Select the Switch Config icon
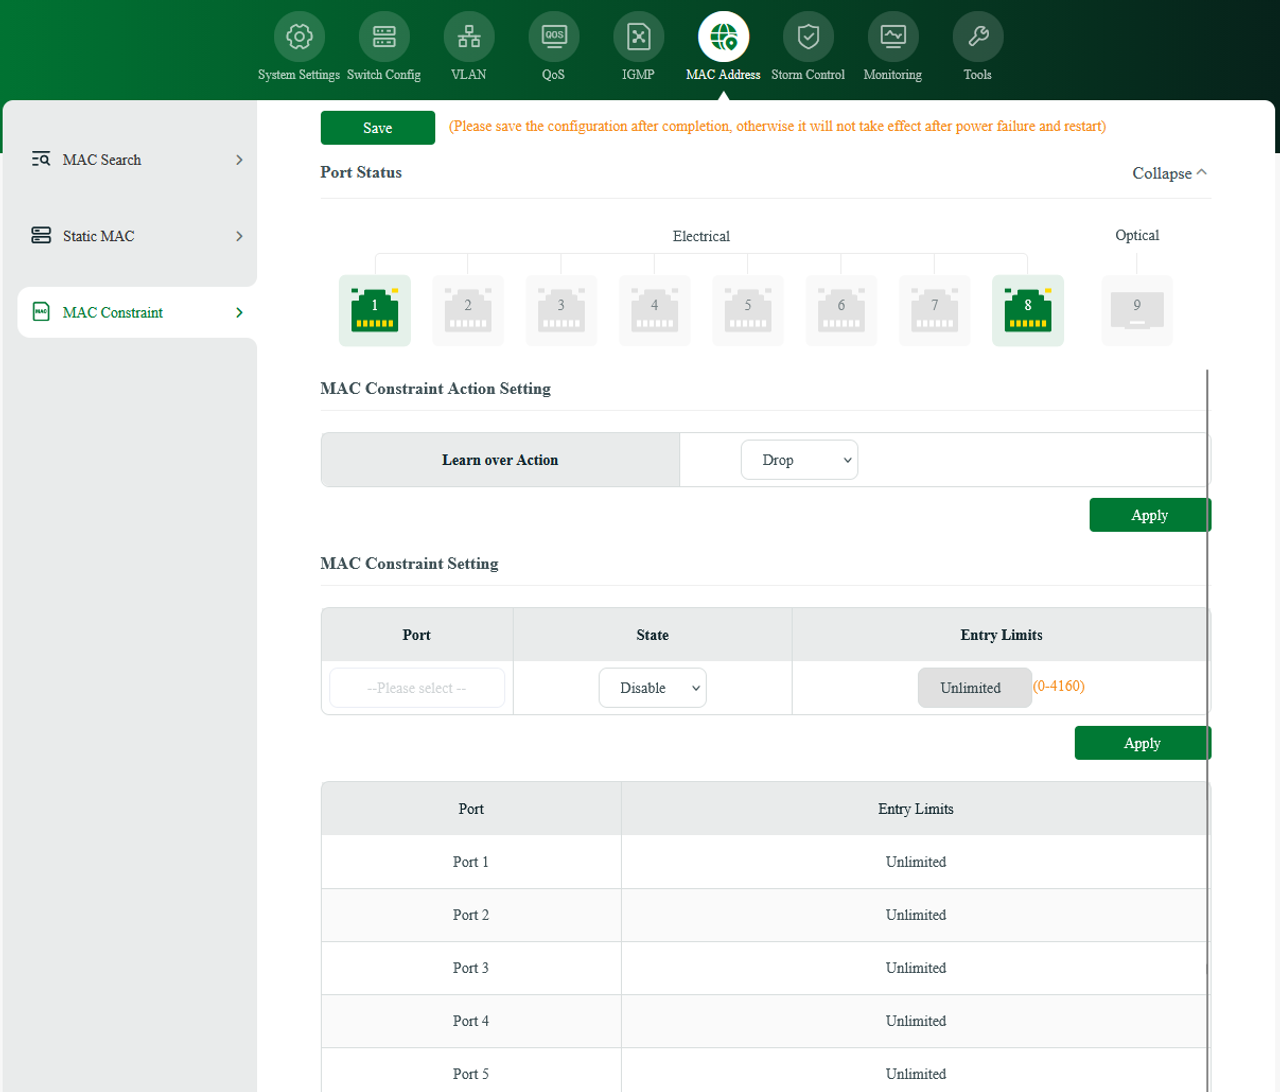This screenshot has height=1092, width=1280. pos(384,35)
